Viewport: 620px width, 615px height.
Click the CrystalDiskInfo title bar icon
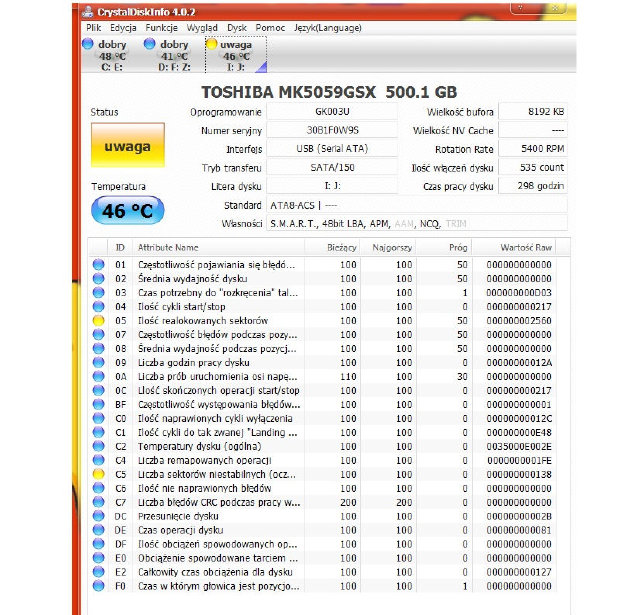click(88, 11)
